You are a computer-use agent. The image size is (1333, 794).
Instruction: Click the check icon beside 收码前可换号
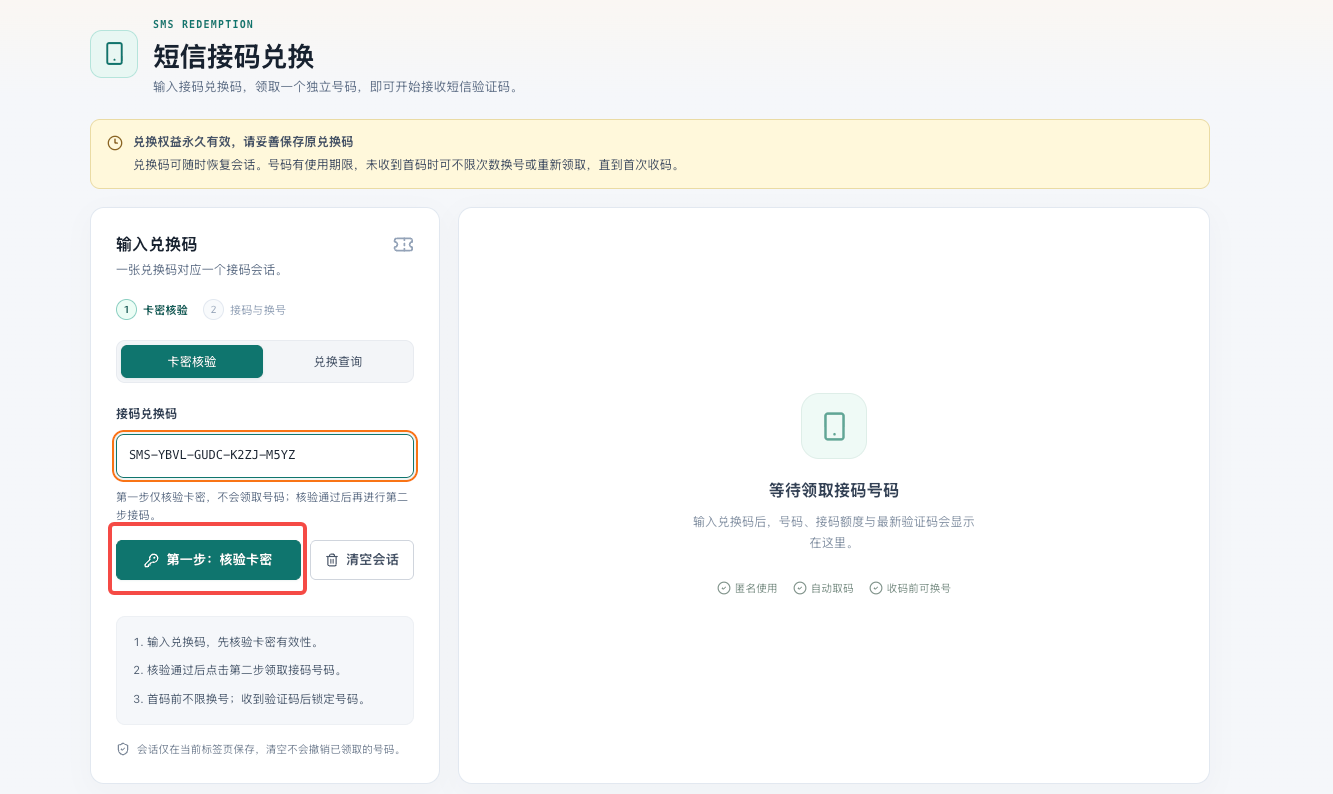(876, 588)
